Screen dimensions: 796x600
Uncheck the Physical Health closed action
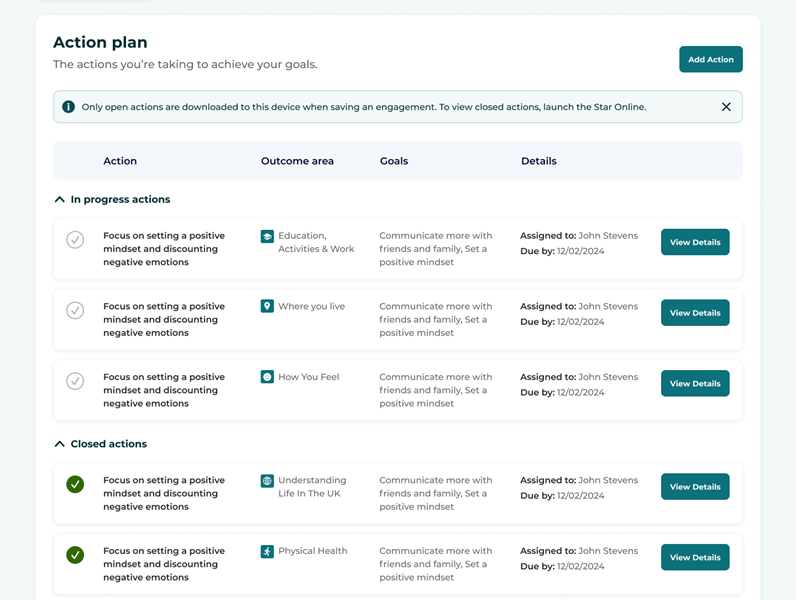click(x=75, y=555)
